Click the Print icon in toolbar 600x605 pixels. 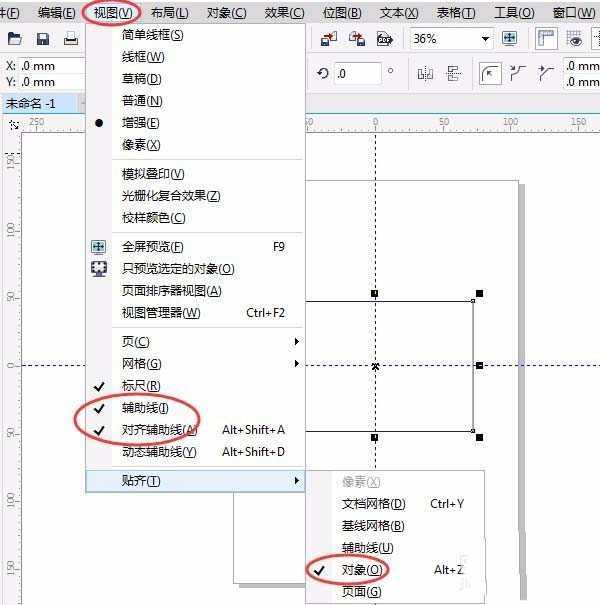(71, 39)
